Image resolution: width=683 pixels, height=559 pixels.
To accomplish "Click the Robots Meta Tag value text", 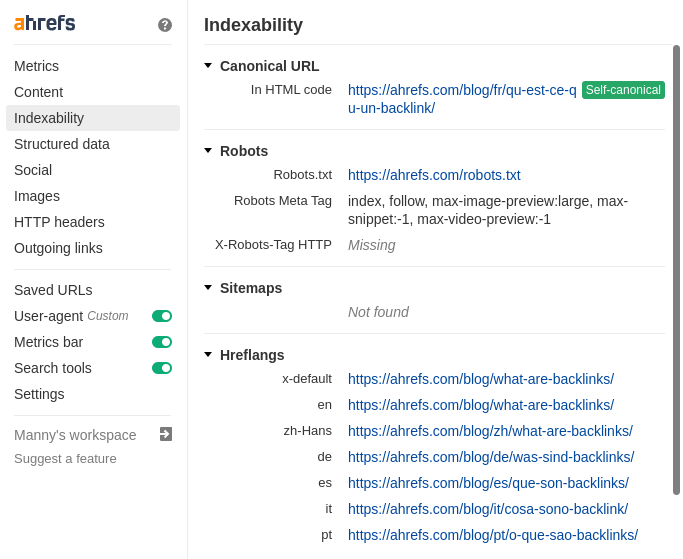I will (x=488, y=210).
